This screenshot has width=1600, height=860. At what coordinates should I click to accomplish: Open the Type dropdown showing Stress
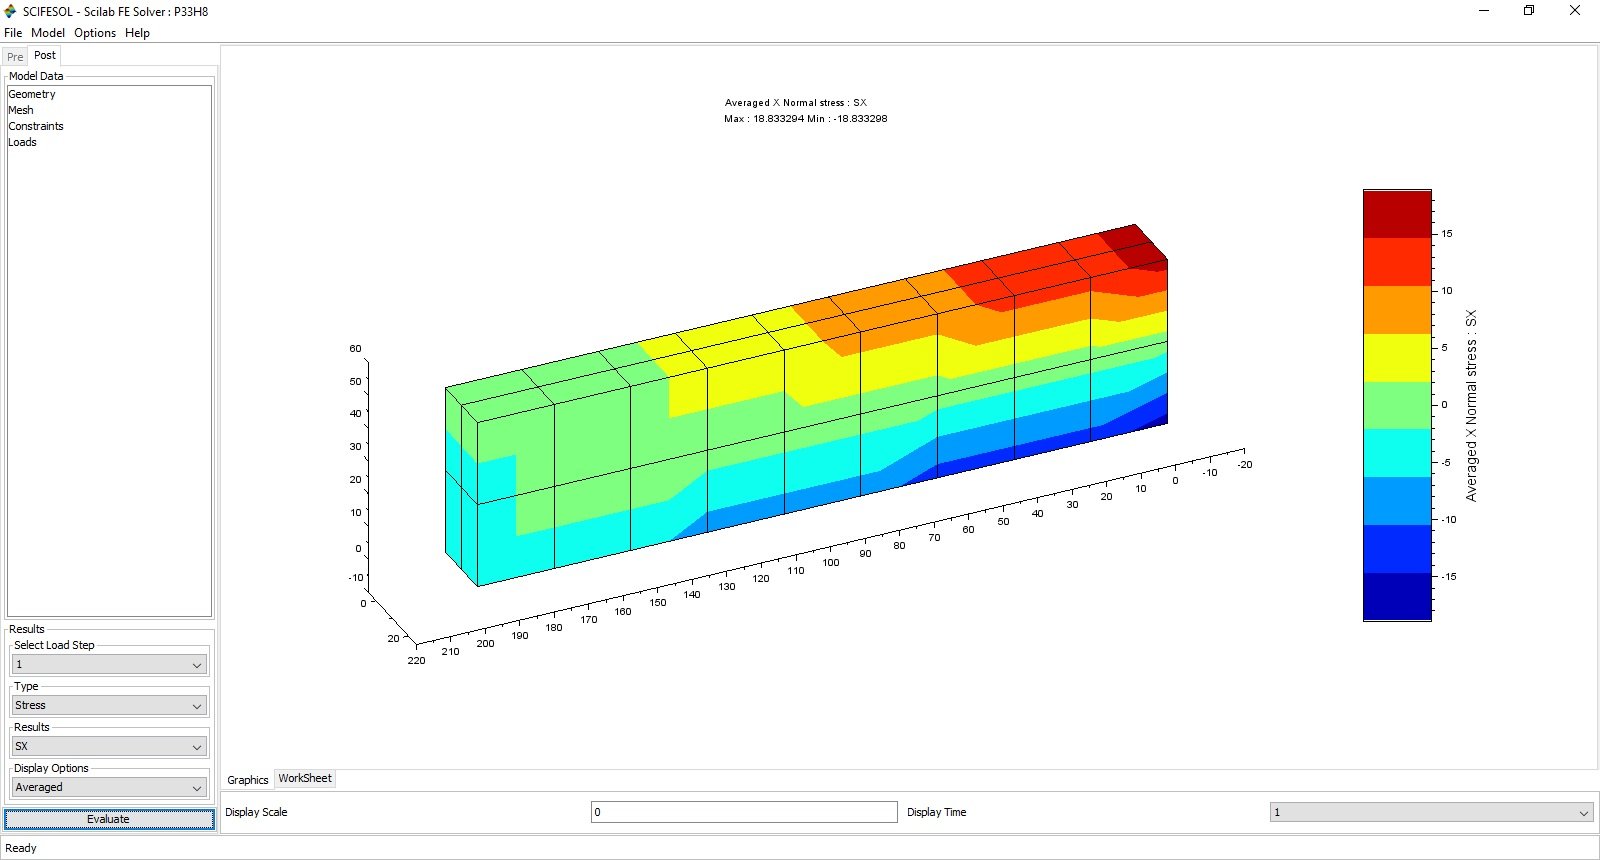pos(109,706)
